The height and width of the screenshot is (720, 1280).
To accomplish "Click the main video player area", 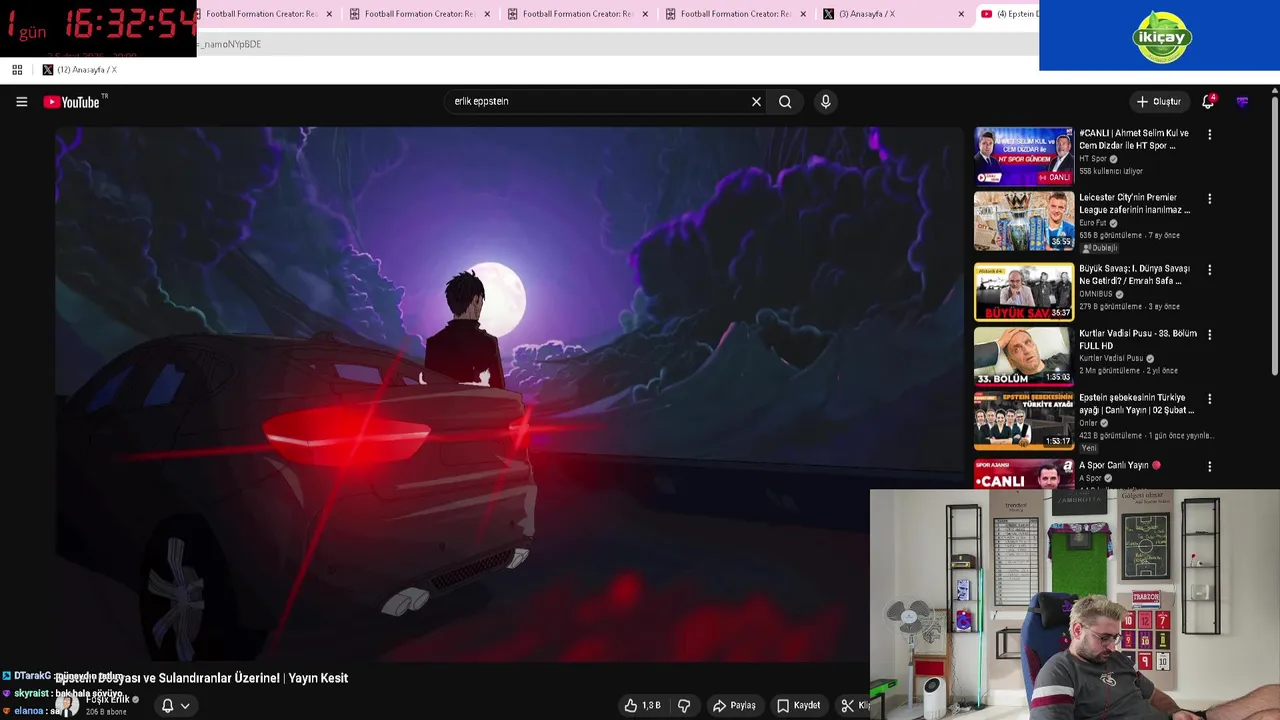I will (510, 393).
